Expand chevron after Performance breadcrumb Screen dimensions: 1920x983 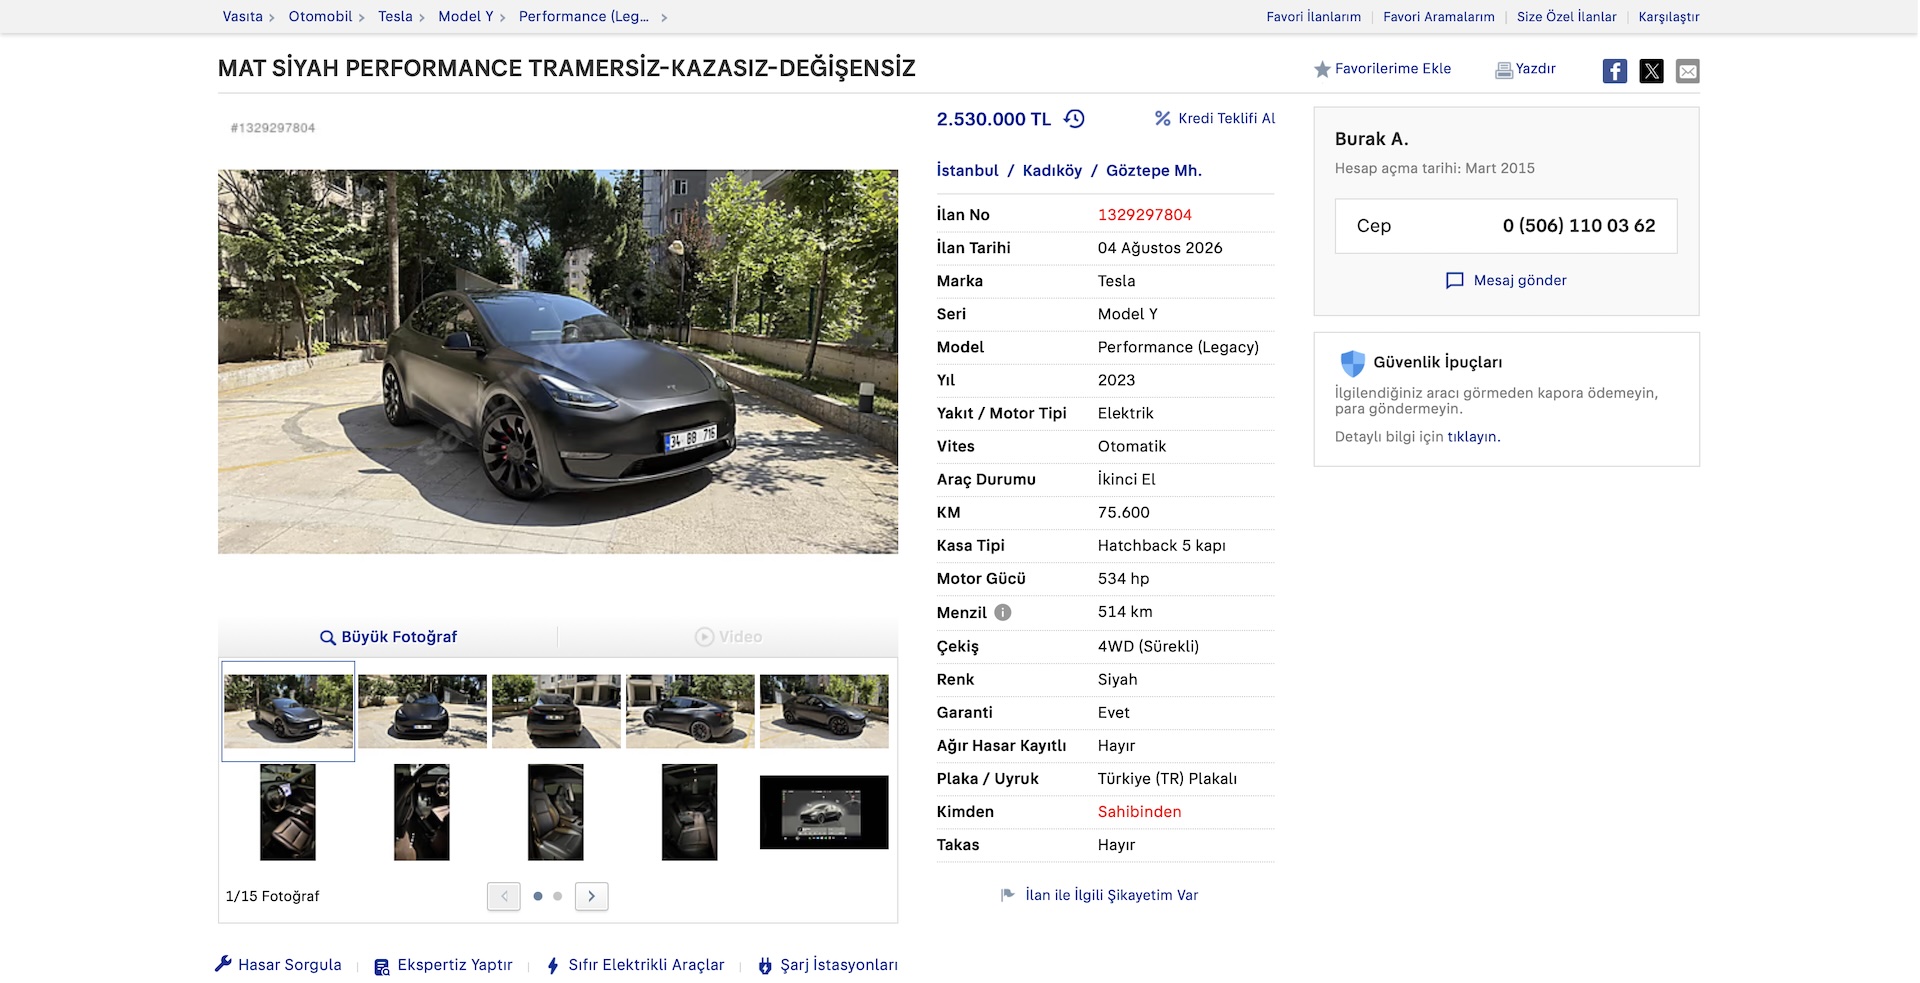pyautogui.click(x=664, y=17)
